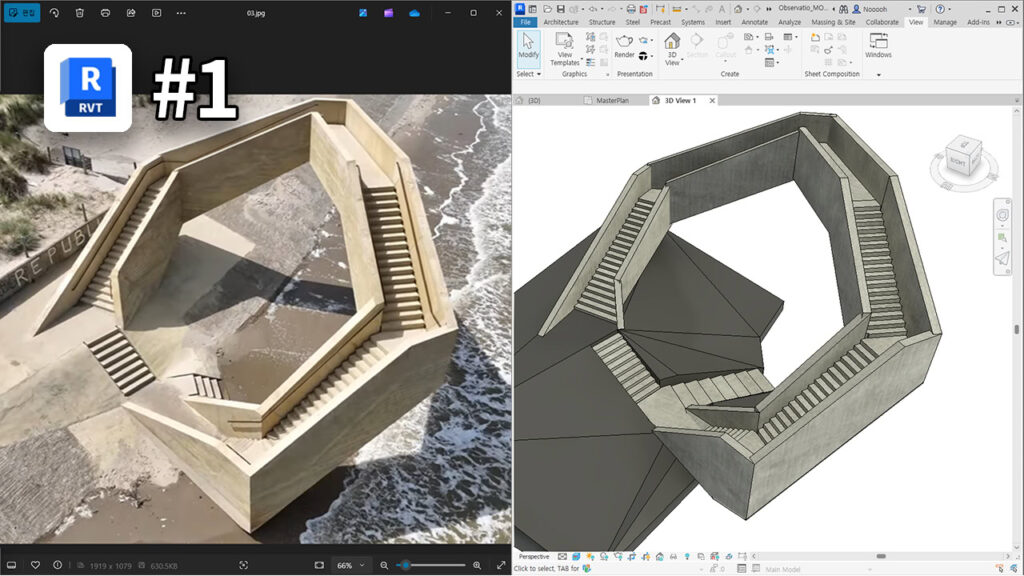Open the View Templates tool
1024x576 pixels.
[564, 46]
